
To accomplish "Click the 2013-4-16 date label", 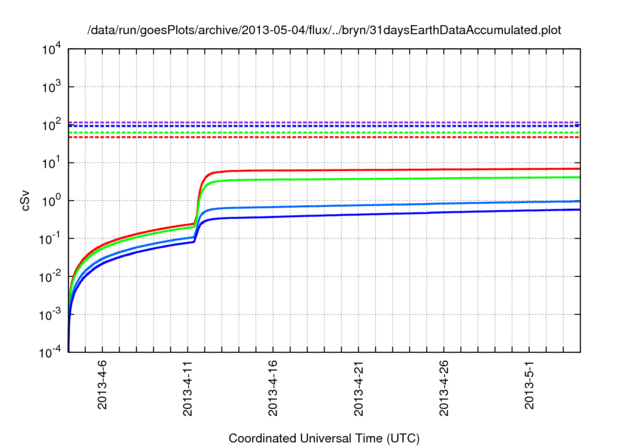I will coord(273,388).
